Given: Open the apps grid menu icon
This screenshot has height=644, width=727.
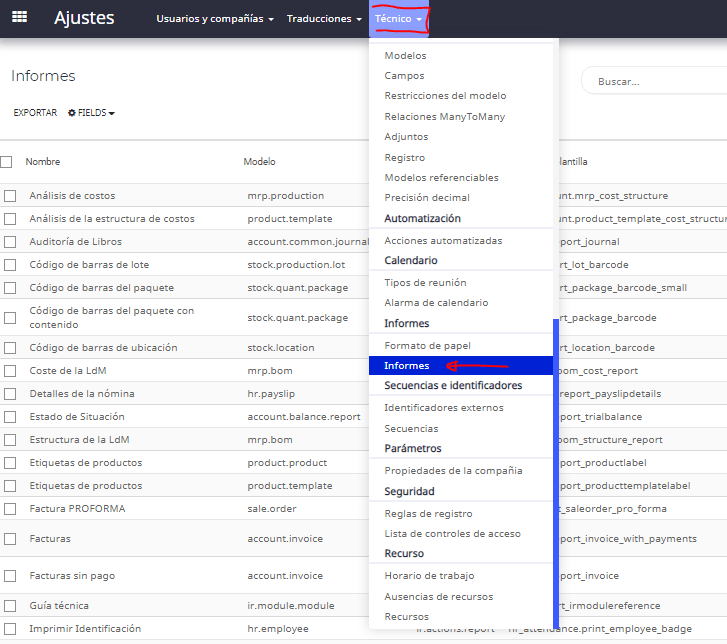Looking at the screenshot, I should 19,17.
